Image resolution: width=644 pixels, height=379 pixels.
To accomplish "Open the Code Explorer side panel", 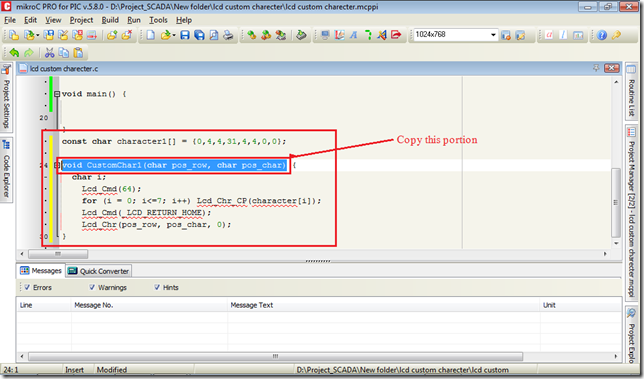I will pos(6,170).
